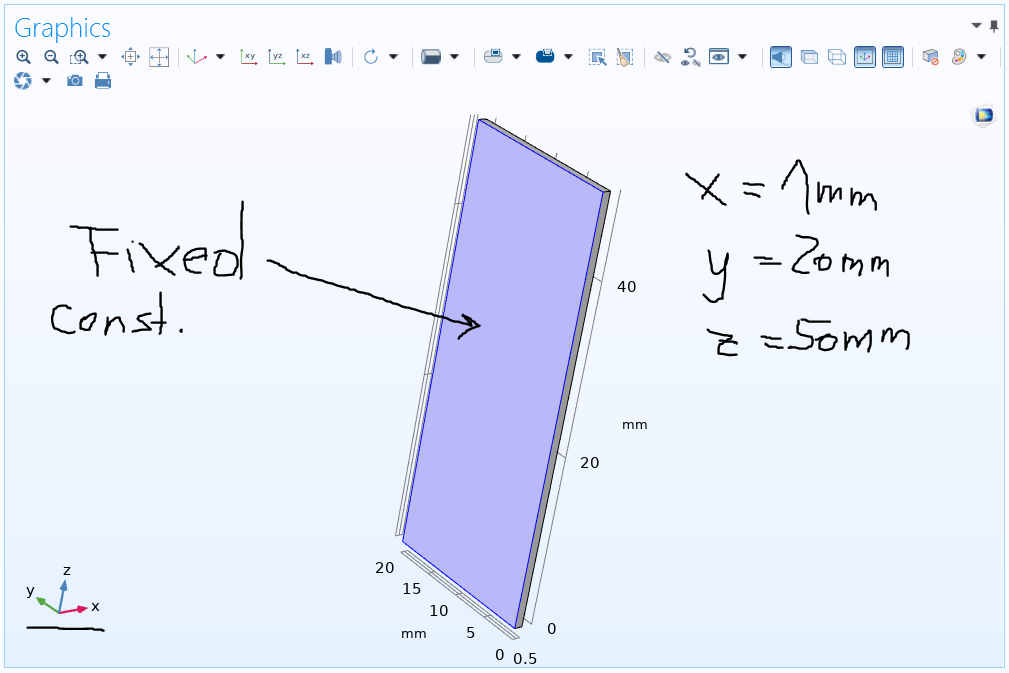Open the default view dropdown arrow

pyautogui.click(x=221, y=57)
